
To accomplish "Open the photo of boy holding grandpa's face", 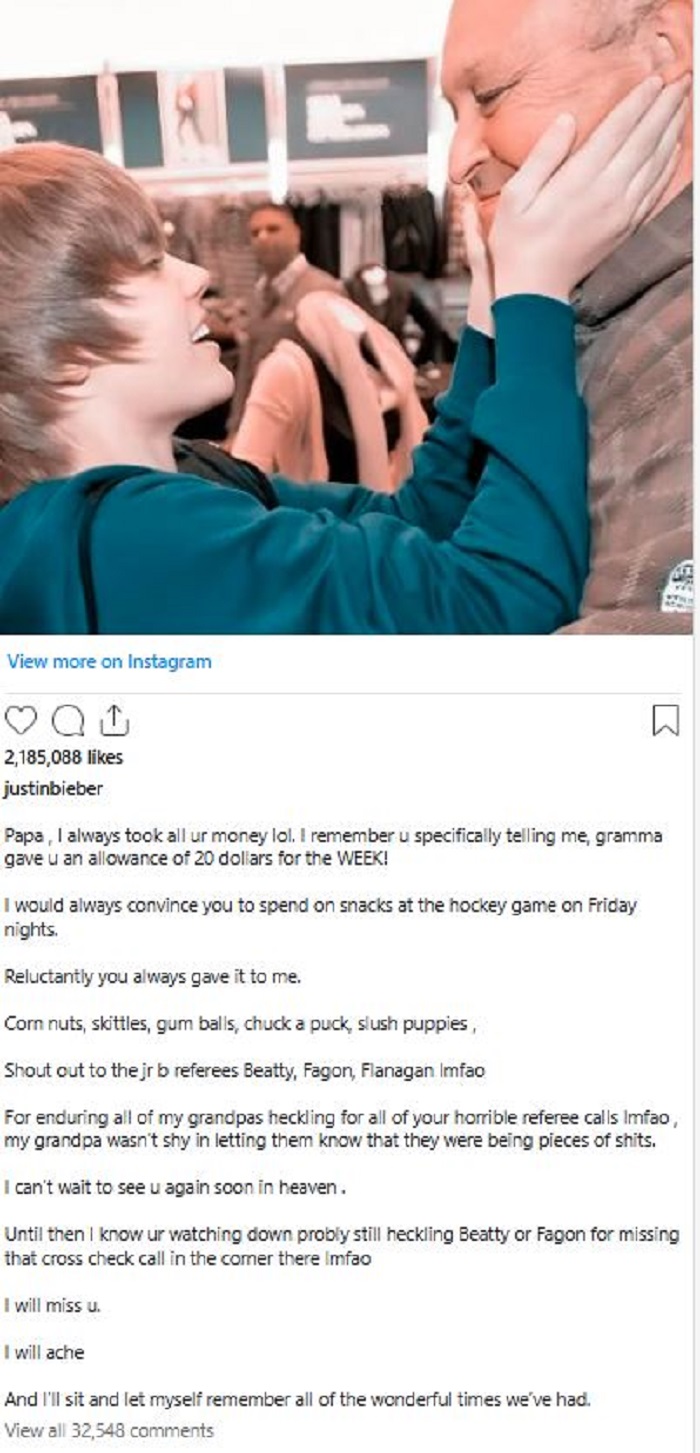I will pos(346,317).
